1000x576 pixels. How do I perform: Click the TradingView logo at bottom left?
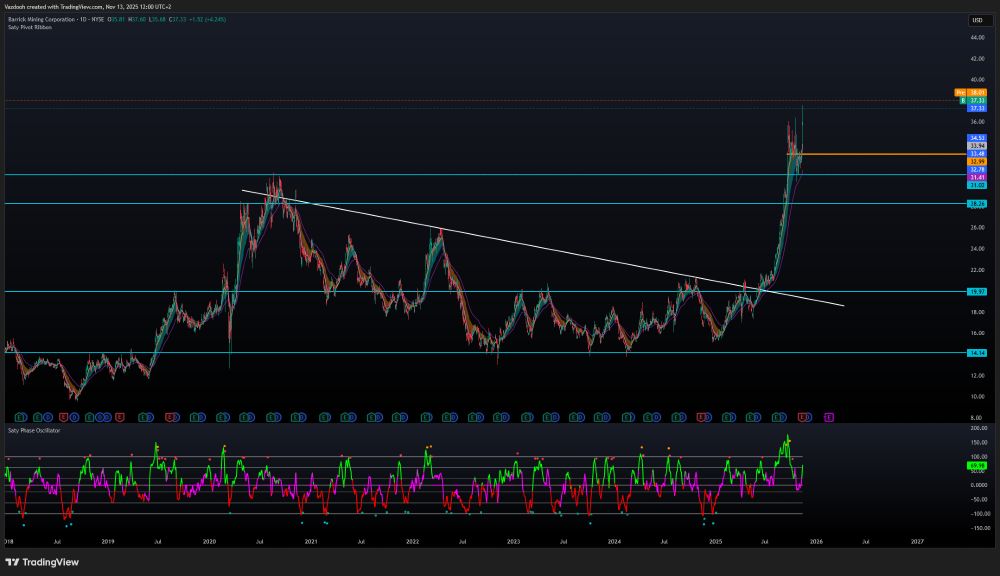click(42, 562)
